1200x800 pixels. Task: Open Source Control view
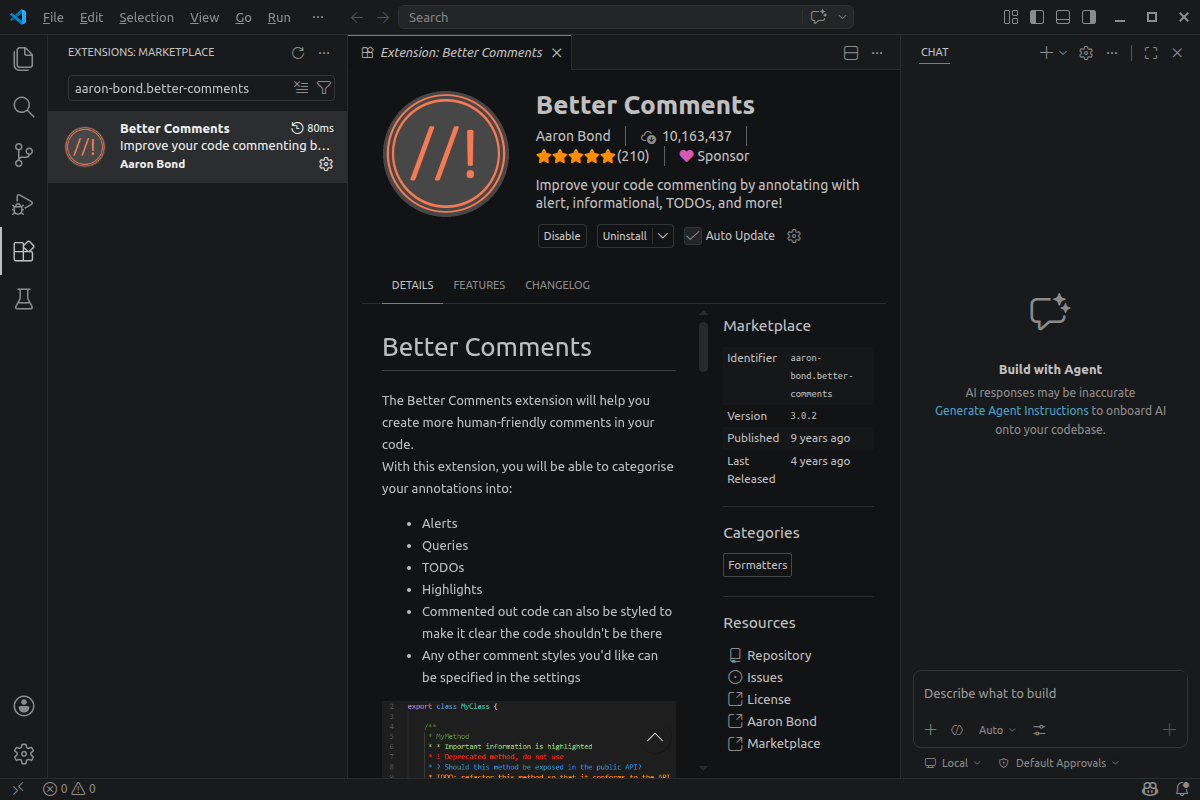(23, 155)
